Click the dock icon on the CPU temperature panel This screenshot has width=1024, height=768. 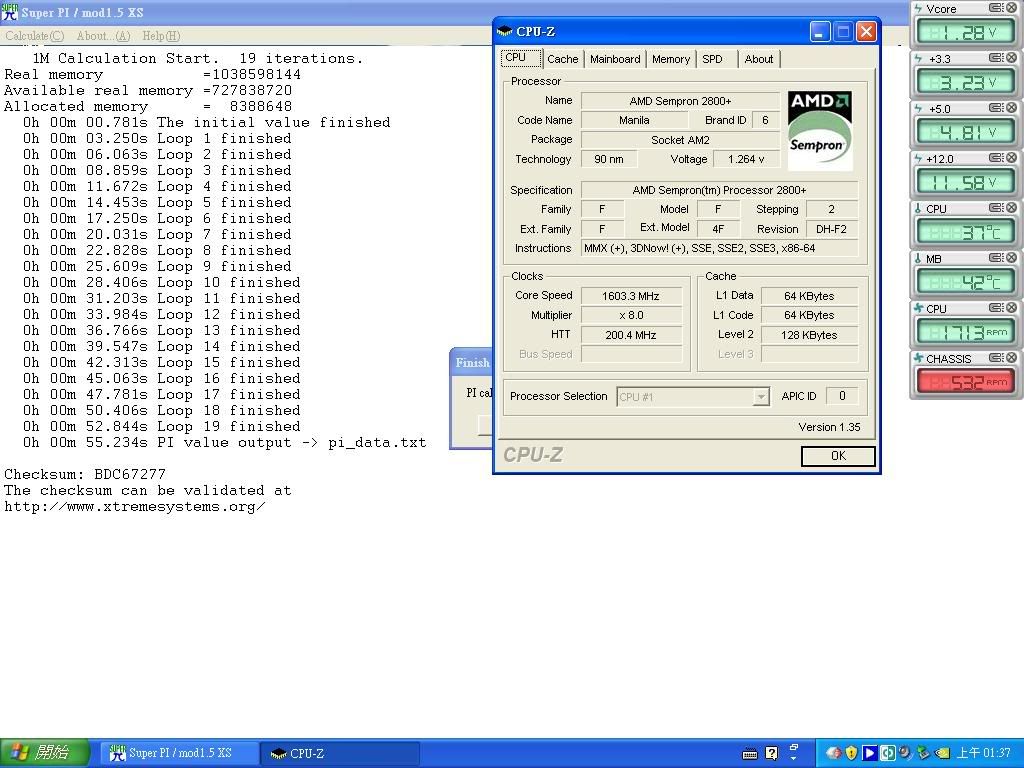pyautogui.click(x=996, y=208)
